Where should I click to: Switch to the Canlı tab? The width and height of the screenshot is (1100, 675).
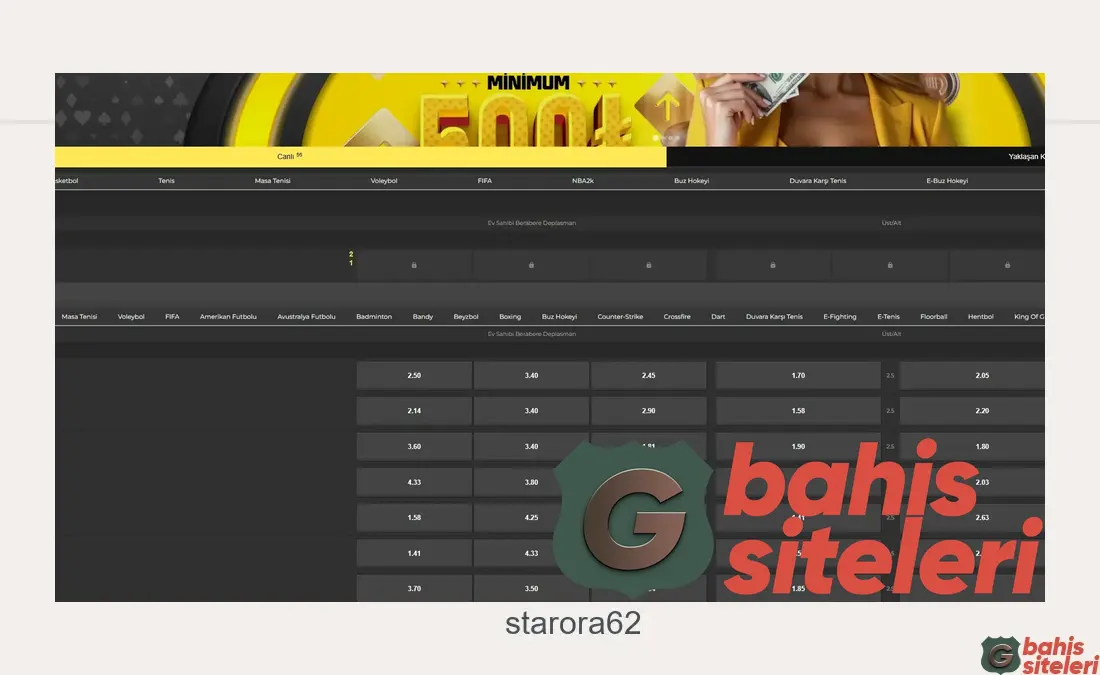point(283,156)
